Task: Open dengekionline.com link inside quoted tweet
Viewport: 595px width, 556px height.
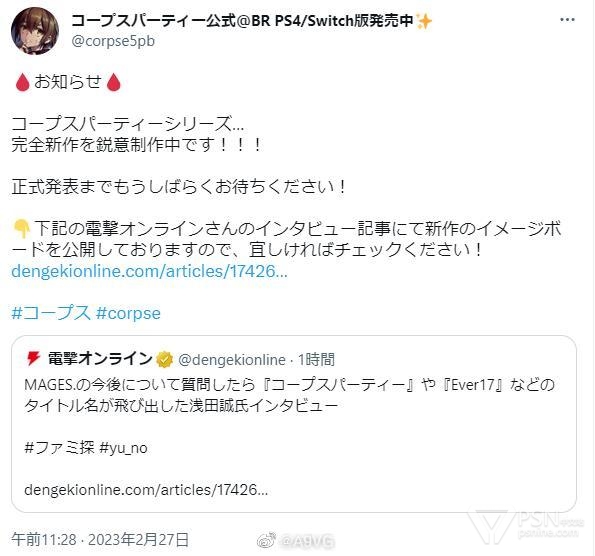Action: coord(146,490)
